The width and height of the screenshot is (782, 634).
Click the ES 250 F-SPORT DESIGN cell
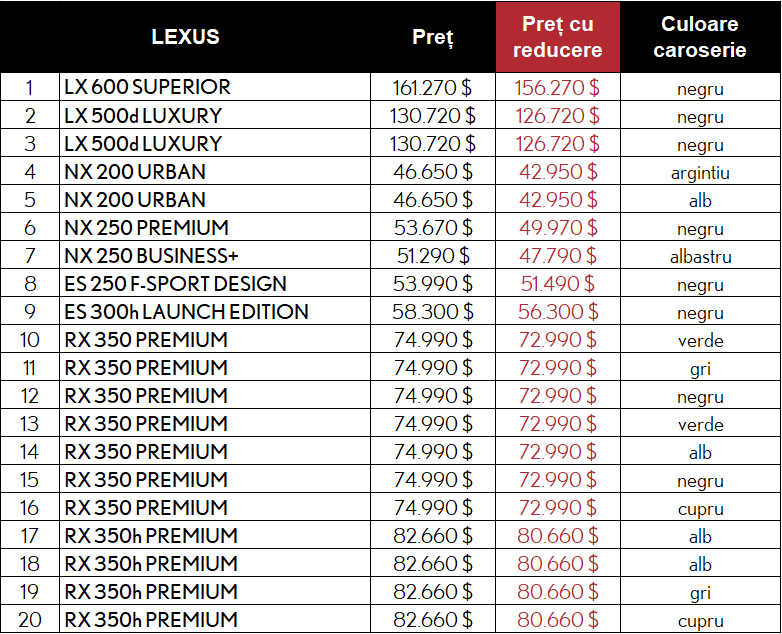click(175, 283)
